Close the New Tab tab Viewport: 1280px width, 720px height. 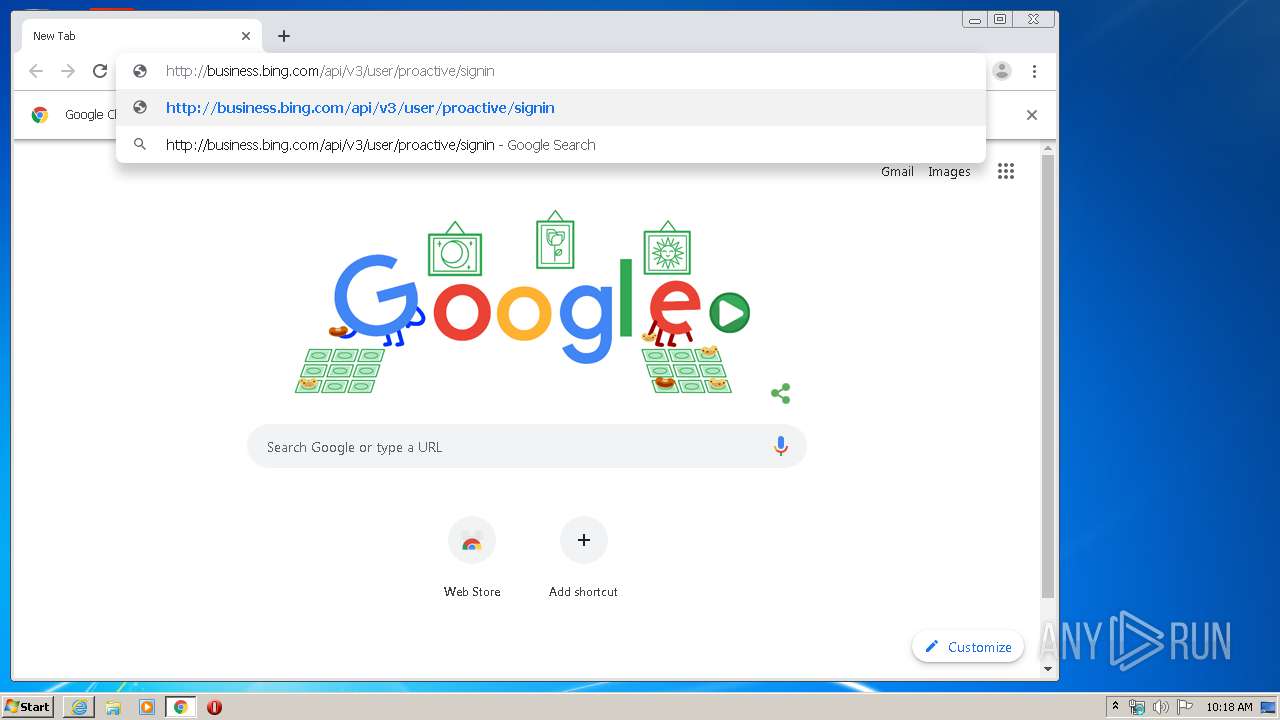246,36
